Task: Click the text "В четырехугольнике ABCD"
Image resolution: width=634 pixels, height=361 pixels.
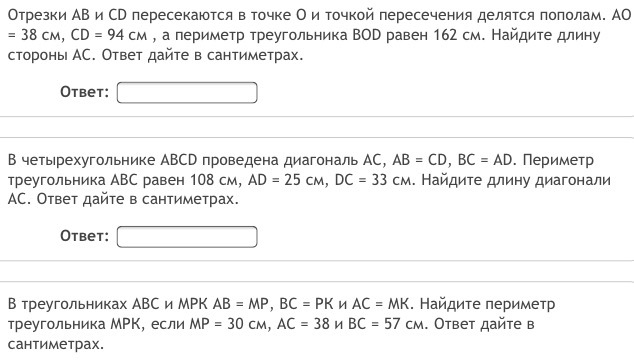Action: point(102,160)
